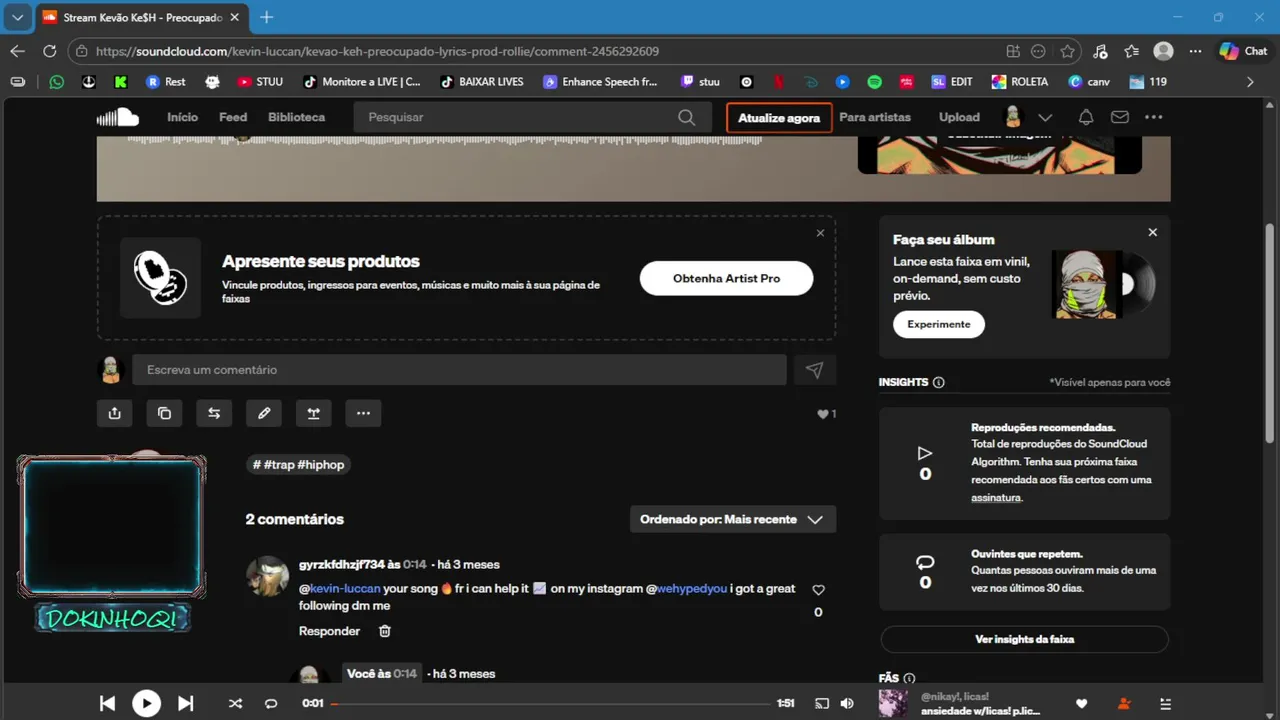Viewport: 1280px width, 720px height.
Task: Like the gyrzkfdhzjf734 comment
Action: (818, 590)
